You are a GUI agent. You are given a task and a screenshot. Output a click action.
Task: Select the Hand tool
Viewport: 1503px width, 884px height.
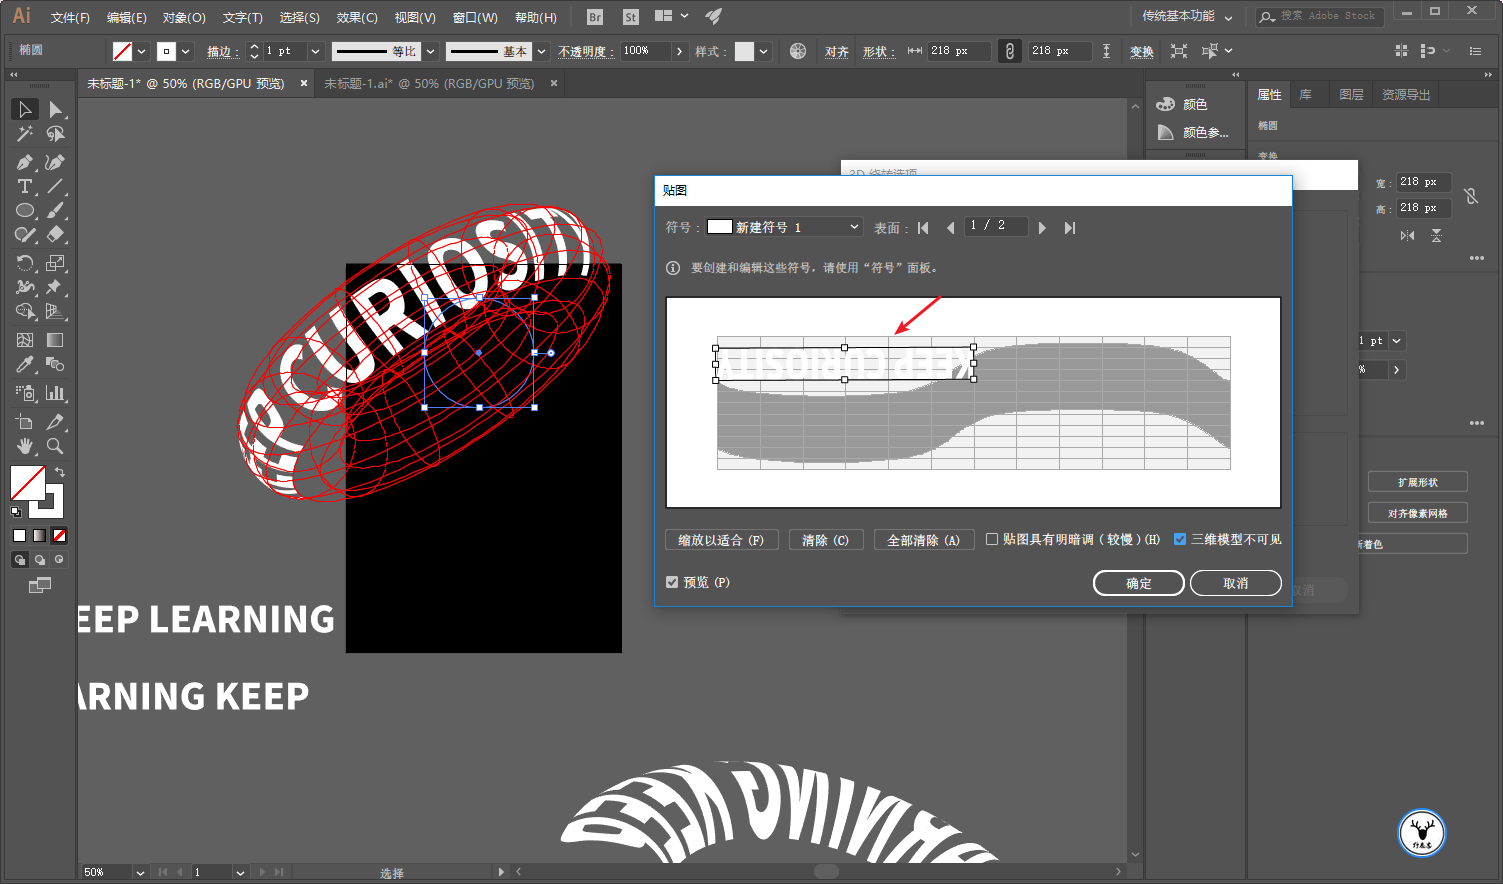[x=25, y=446]
